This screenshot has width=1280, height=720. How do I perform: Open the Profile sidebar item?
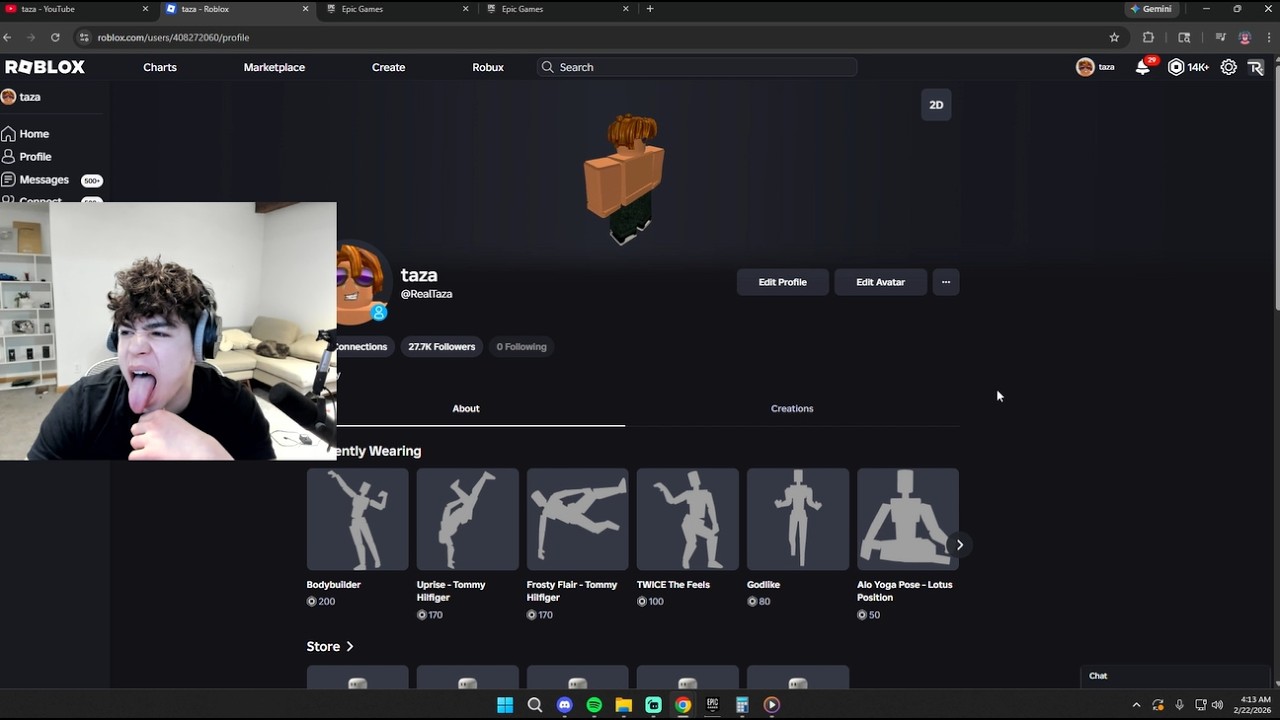pos(27,156)
